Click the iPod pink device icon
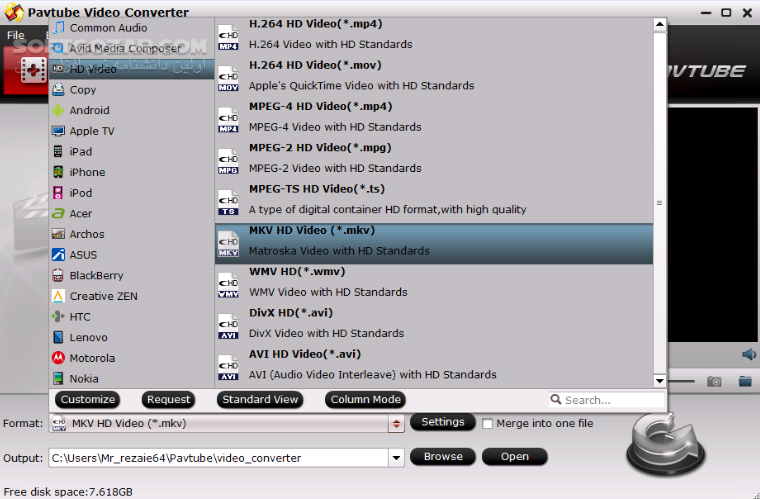The image size is (760, 499). (x=58, y=193)
